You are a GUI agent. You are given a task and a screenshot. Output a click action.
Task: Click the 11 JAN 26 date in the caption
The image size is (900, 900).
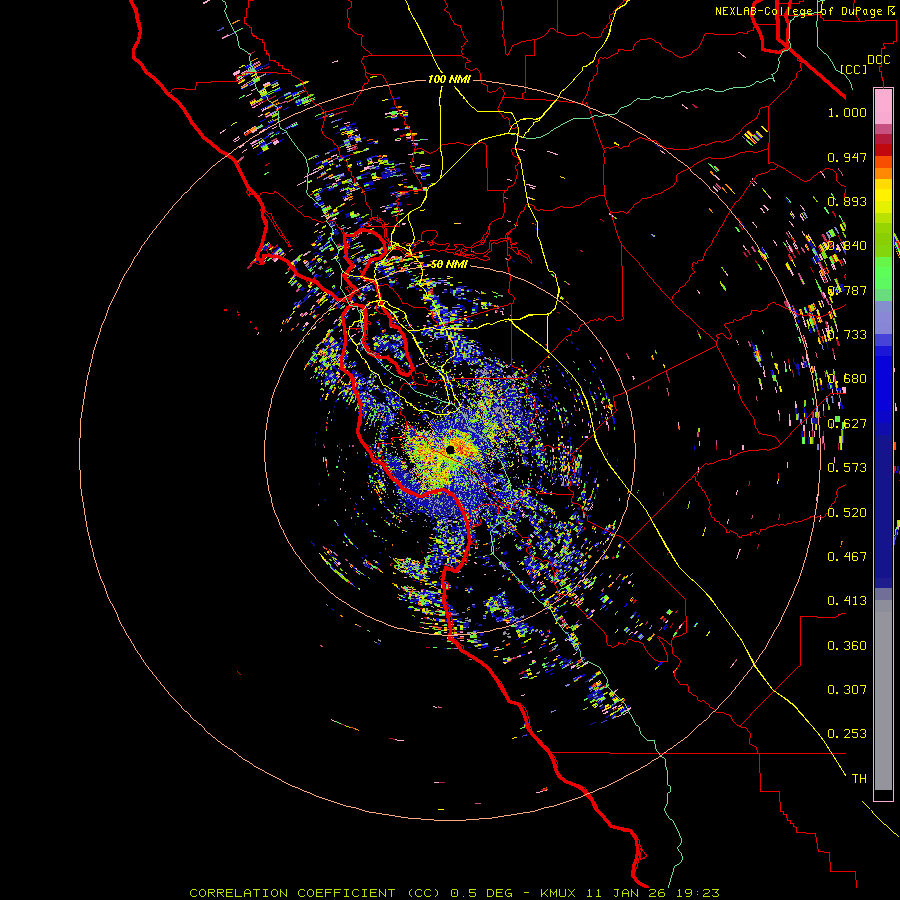tap(626, 893)
